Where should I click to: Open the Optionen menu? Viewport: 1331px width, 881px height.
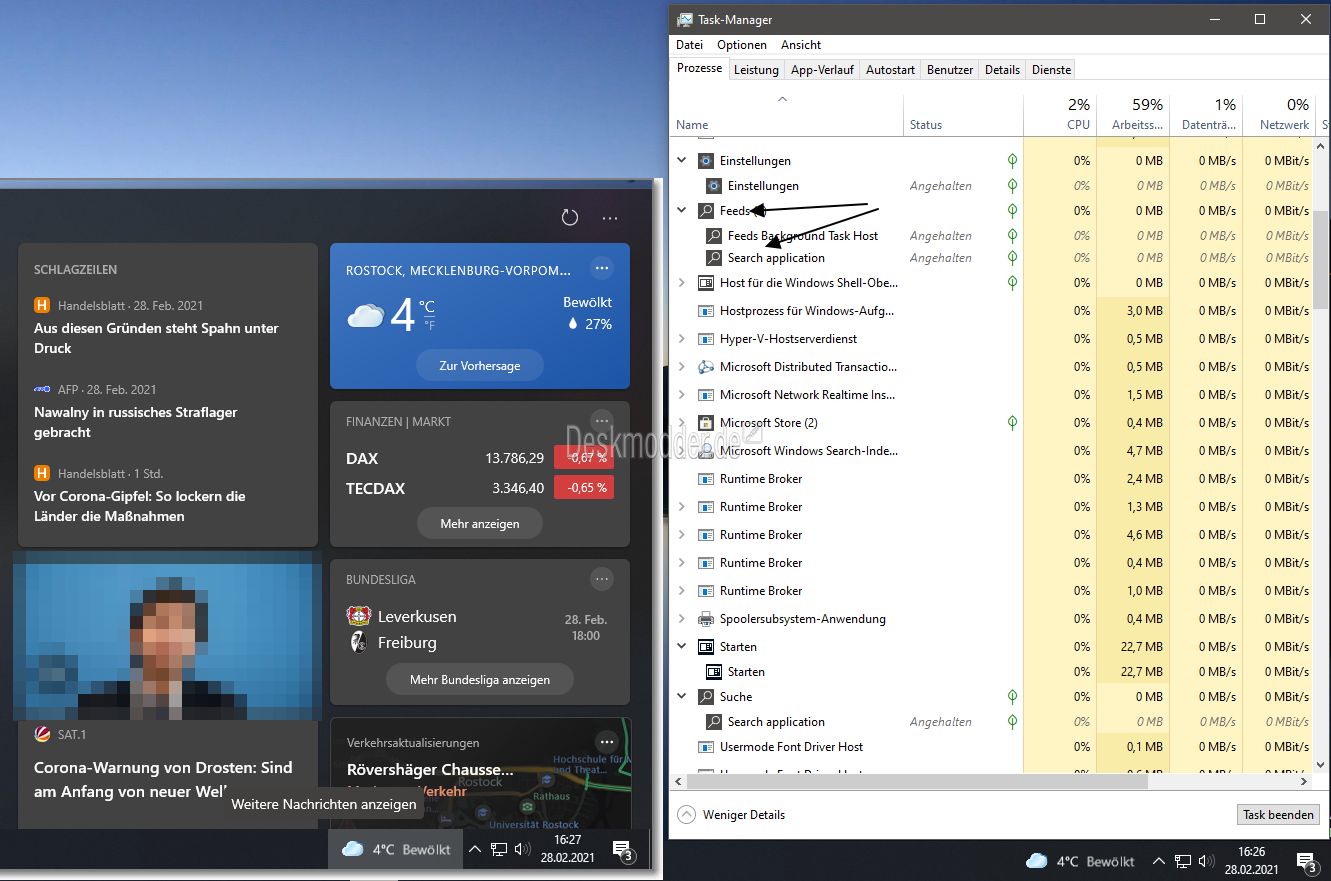pos(742,45)
